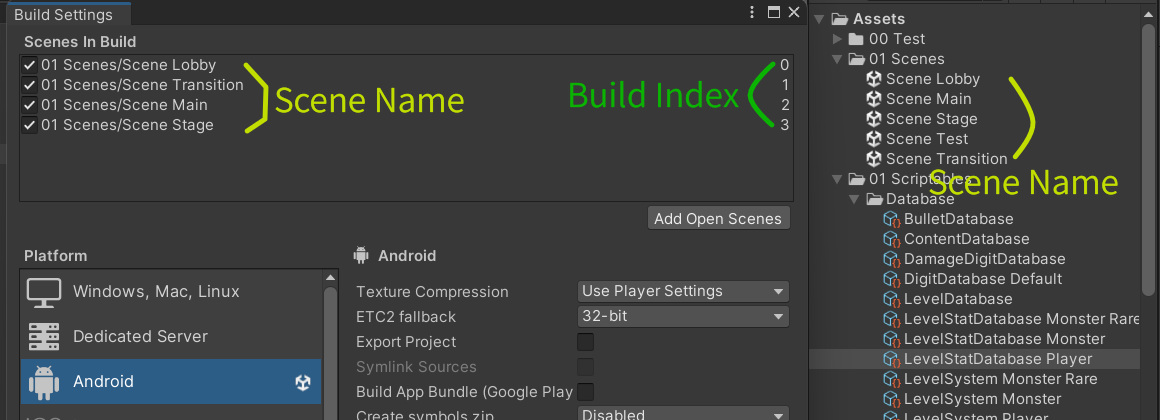1160x420 pixels.
Task: Click the LevelDatabase asset icon
Action: (x=891, y=299)
